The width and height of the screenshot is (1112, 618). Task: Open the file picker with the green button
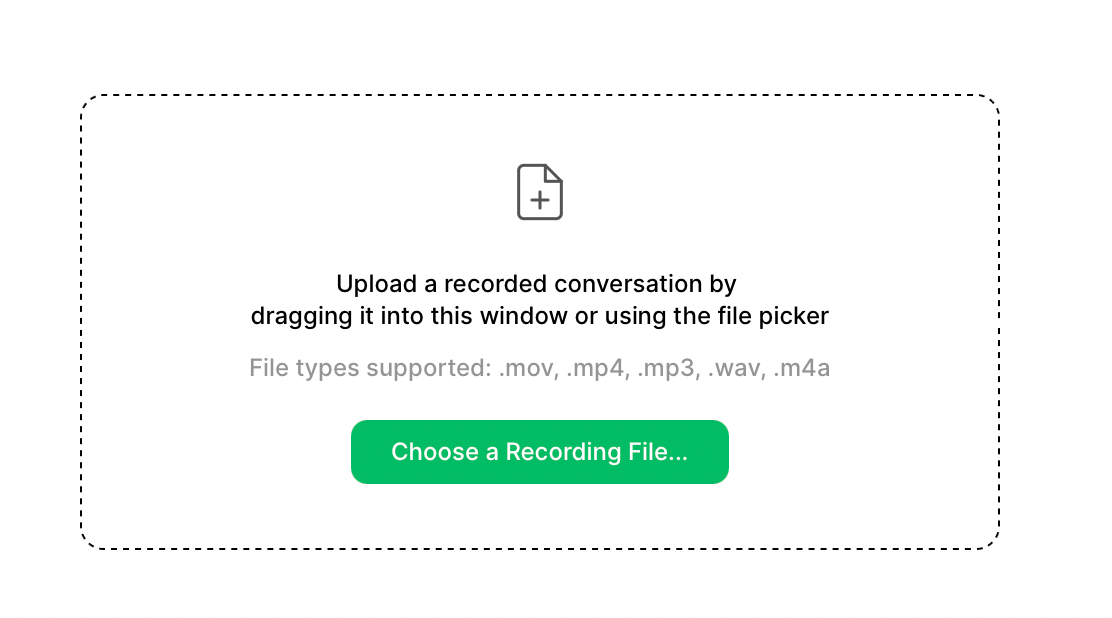click(540, 452)
